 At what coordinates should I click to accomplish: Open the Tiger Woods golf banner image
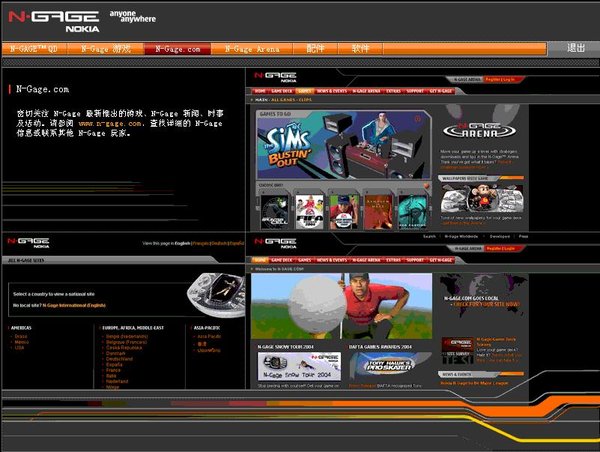(x=341, y=306)
